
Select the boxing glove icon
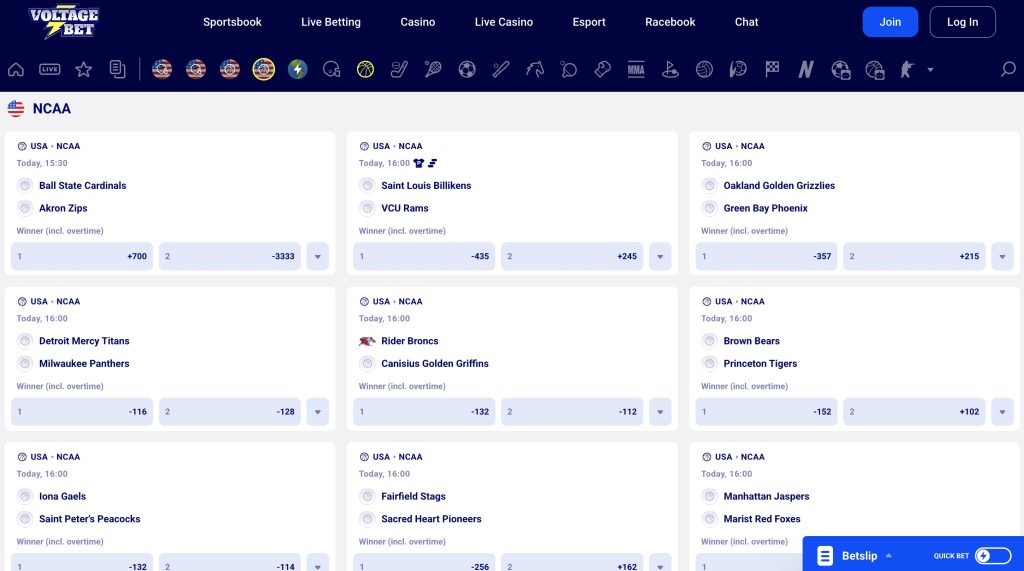coord(603,69)
